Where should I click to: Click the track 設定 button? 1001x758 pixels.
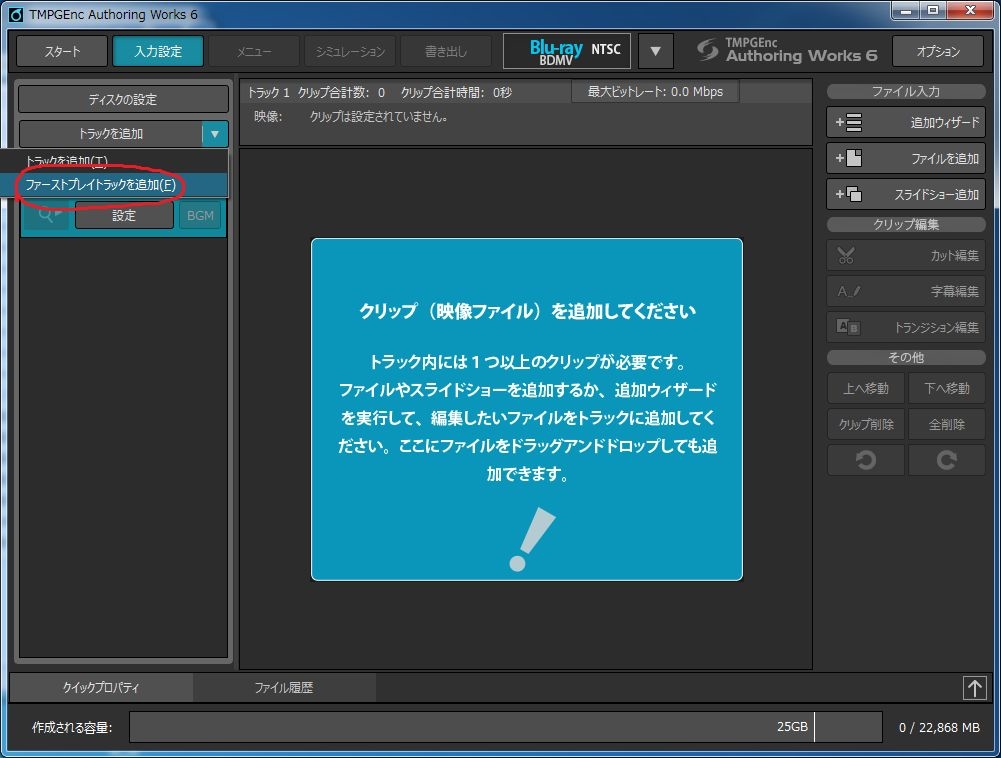click(x=124, y=215)
